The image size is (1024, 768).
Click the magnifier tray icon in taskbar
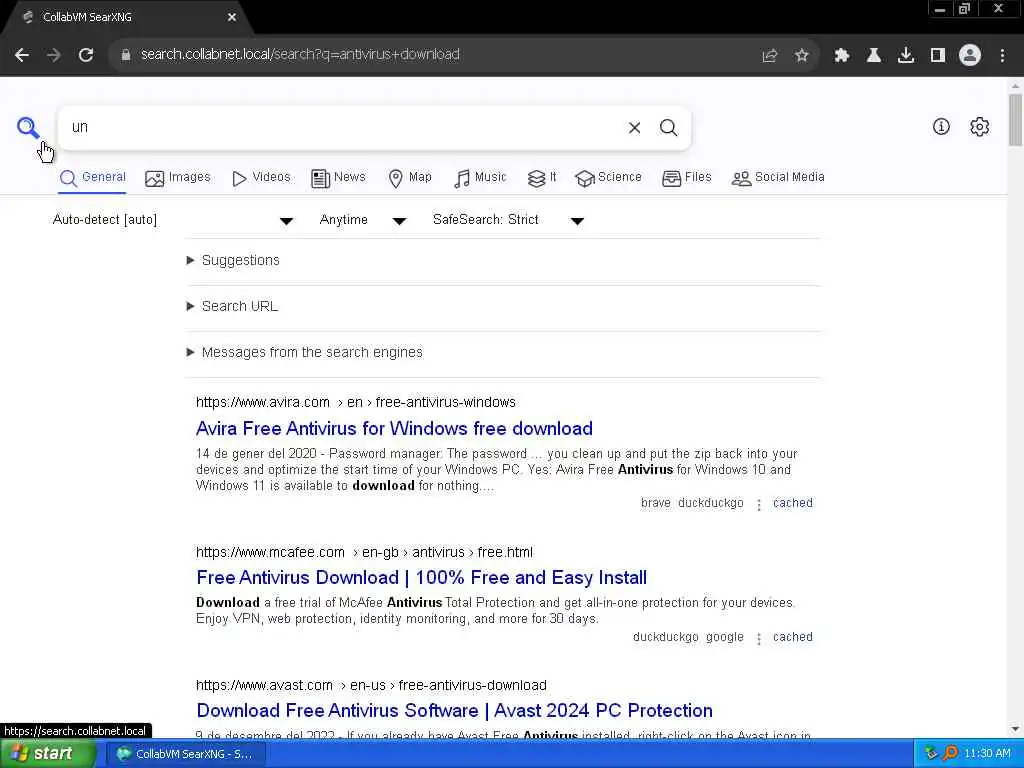pos(950,754)
